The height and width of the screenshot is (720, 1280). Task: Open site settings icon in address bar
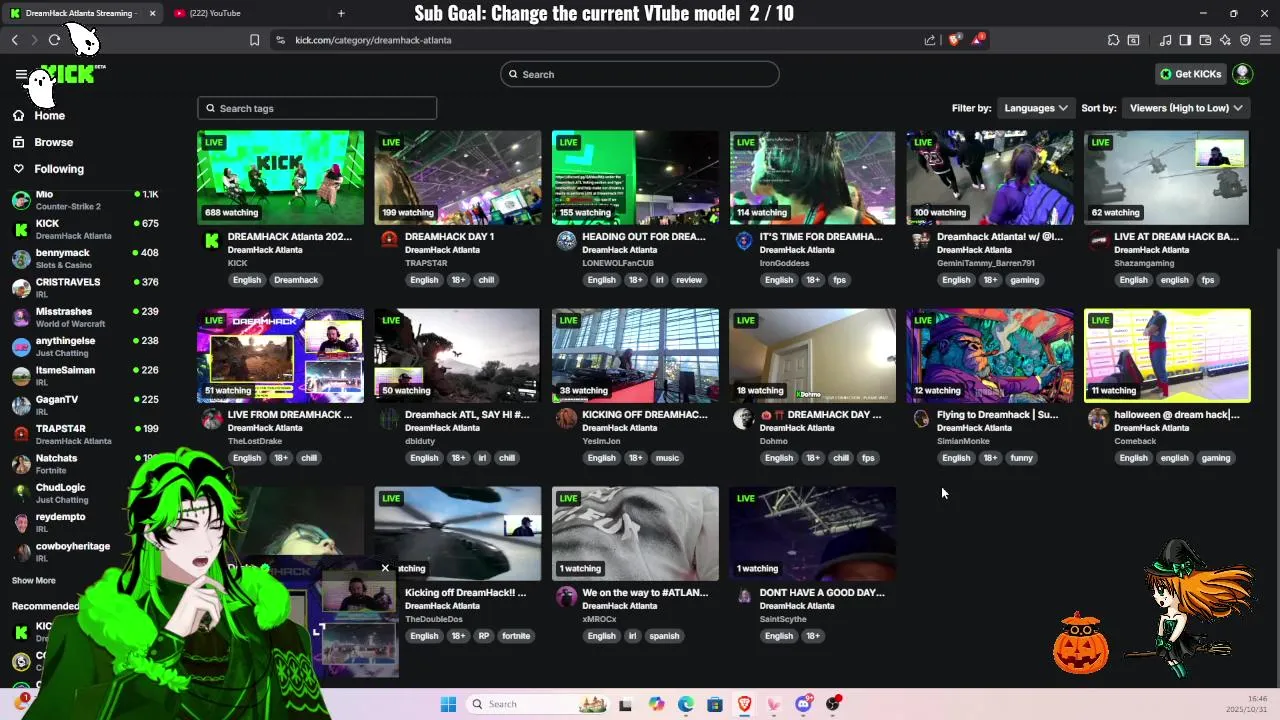[280, 40]
